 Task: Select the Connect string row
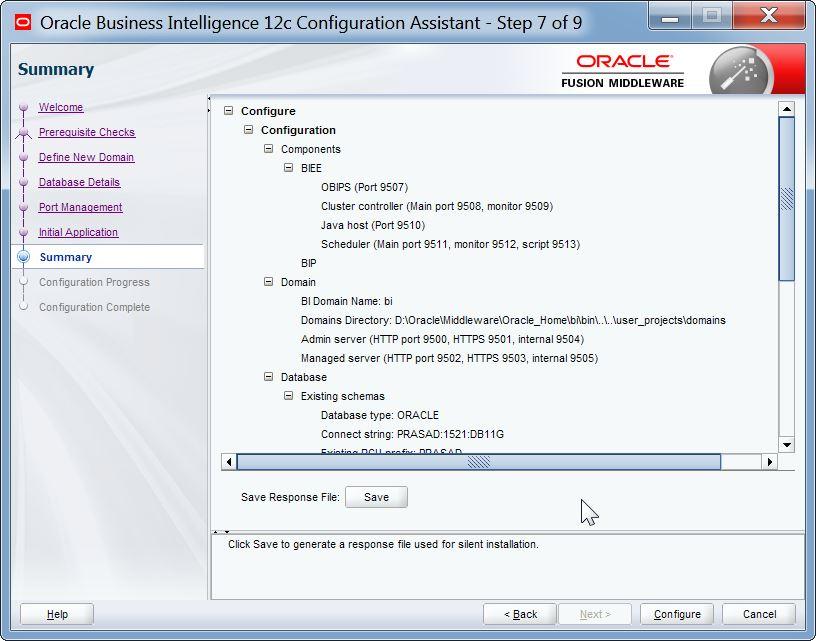pos(412,434)
